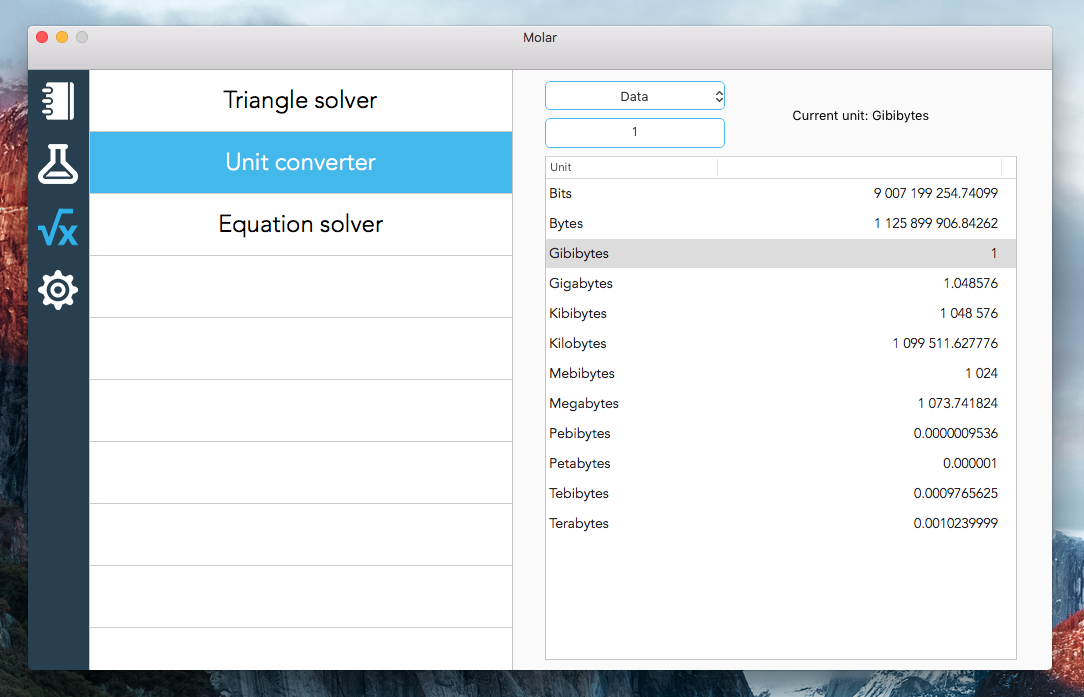Screen dimensions: 1084x697
Task: Click the empty value column header
Action: point(859,167)
